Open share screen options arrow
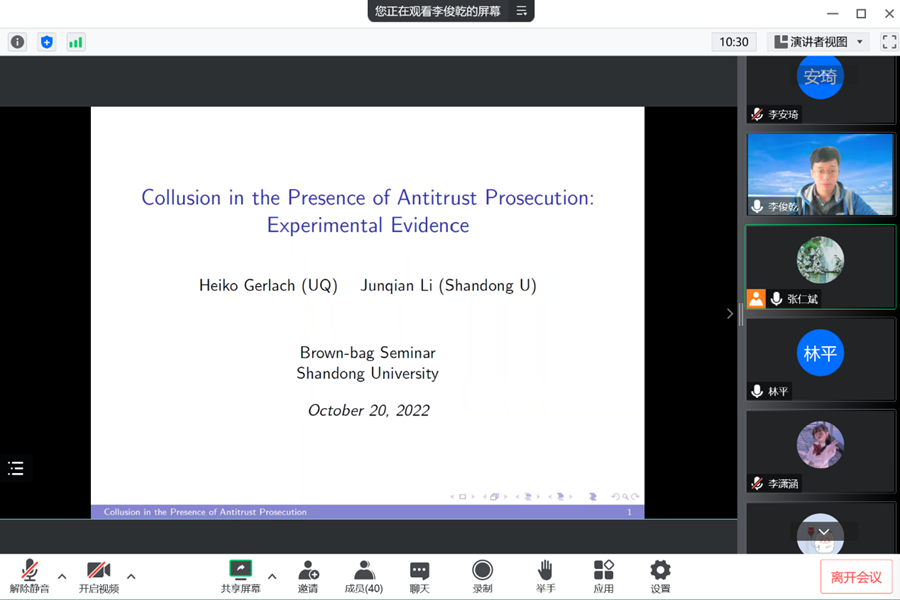 pos(272,576)
